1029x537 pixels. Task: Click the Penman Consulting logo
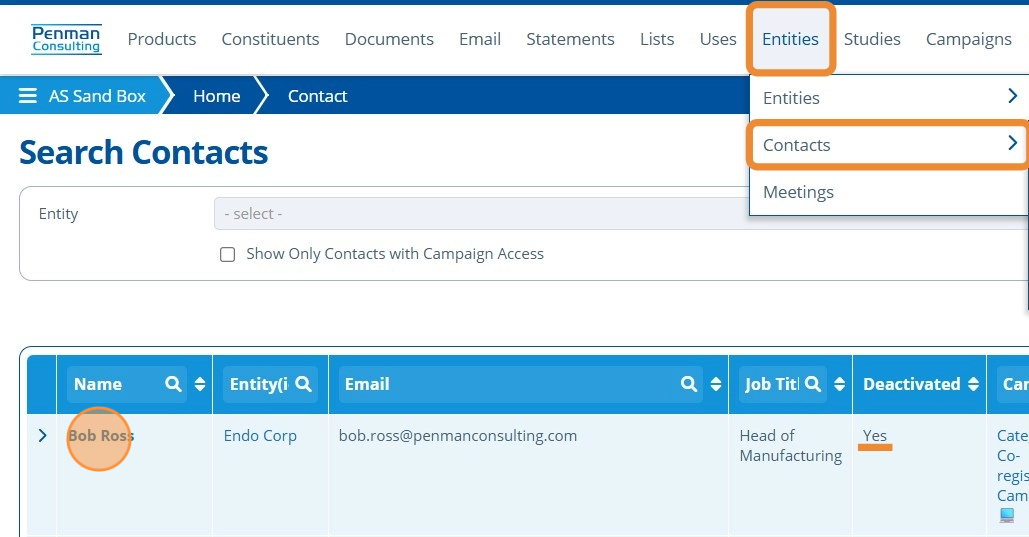pyautogui.click(x=66, y=39)
